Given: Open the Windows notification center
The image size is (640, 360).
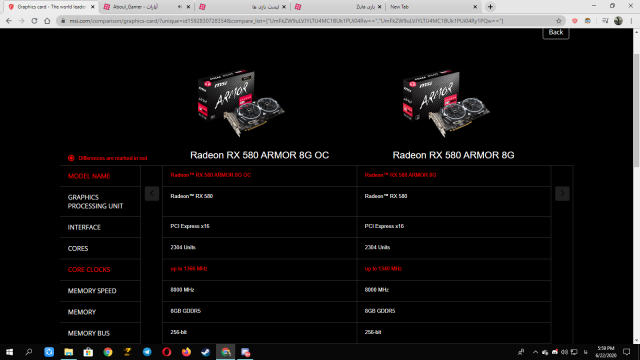Looking at the screenshot, I should [627, 352].
